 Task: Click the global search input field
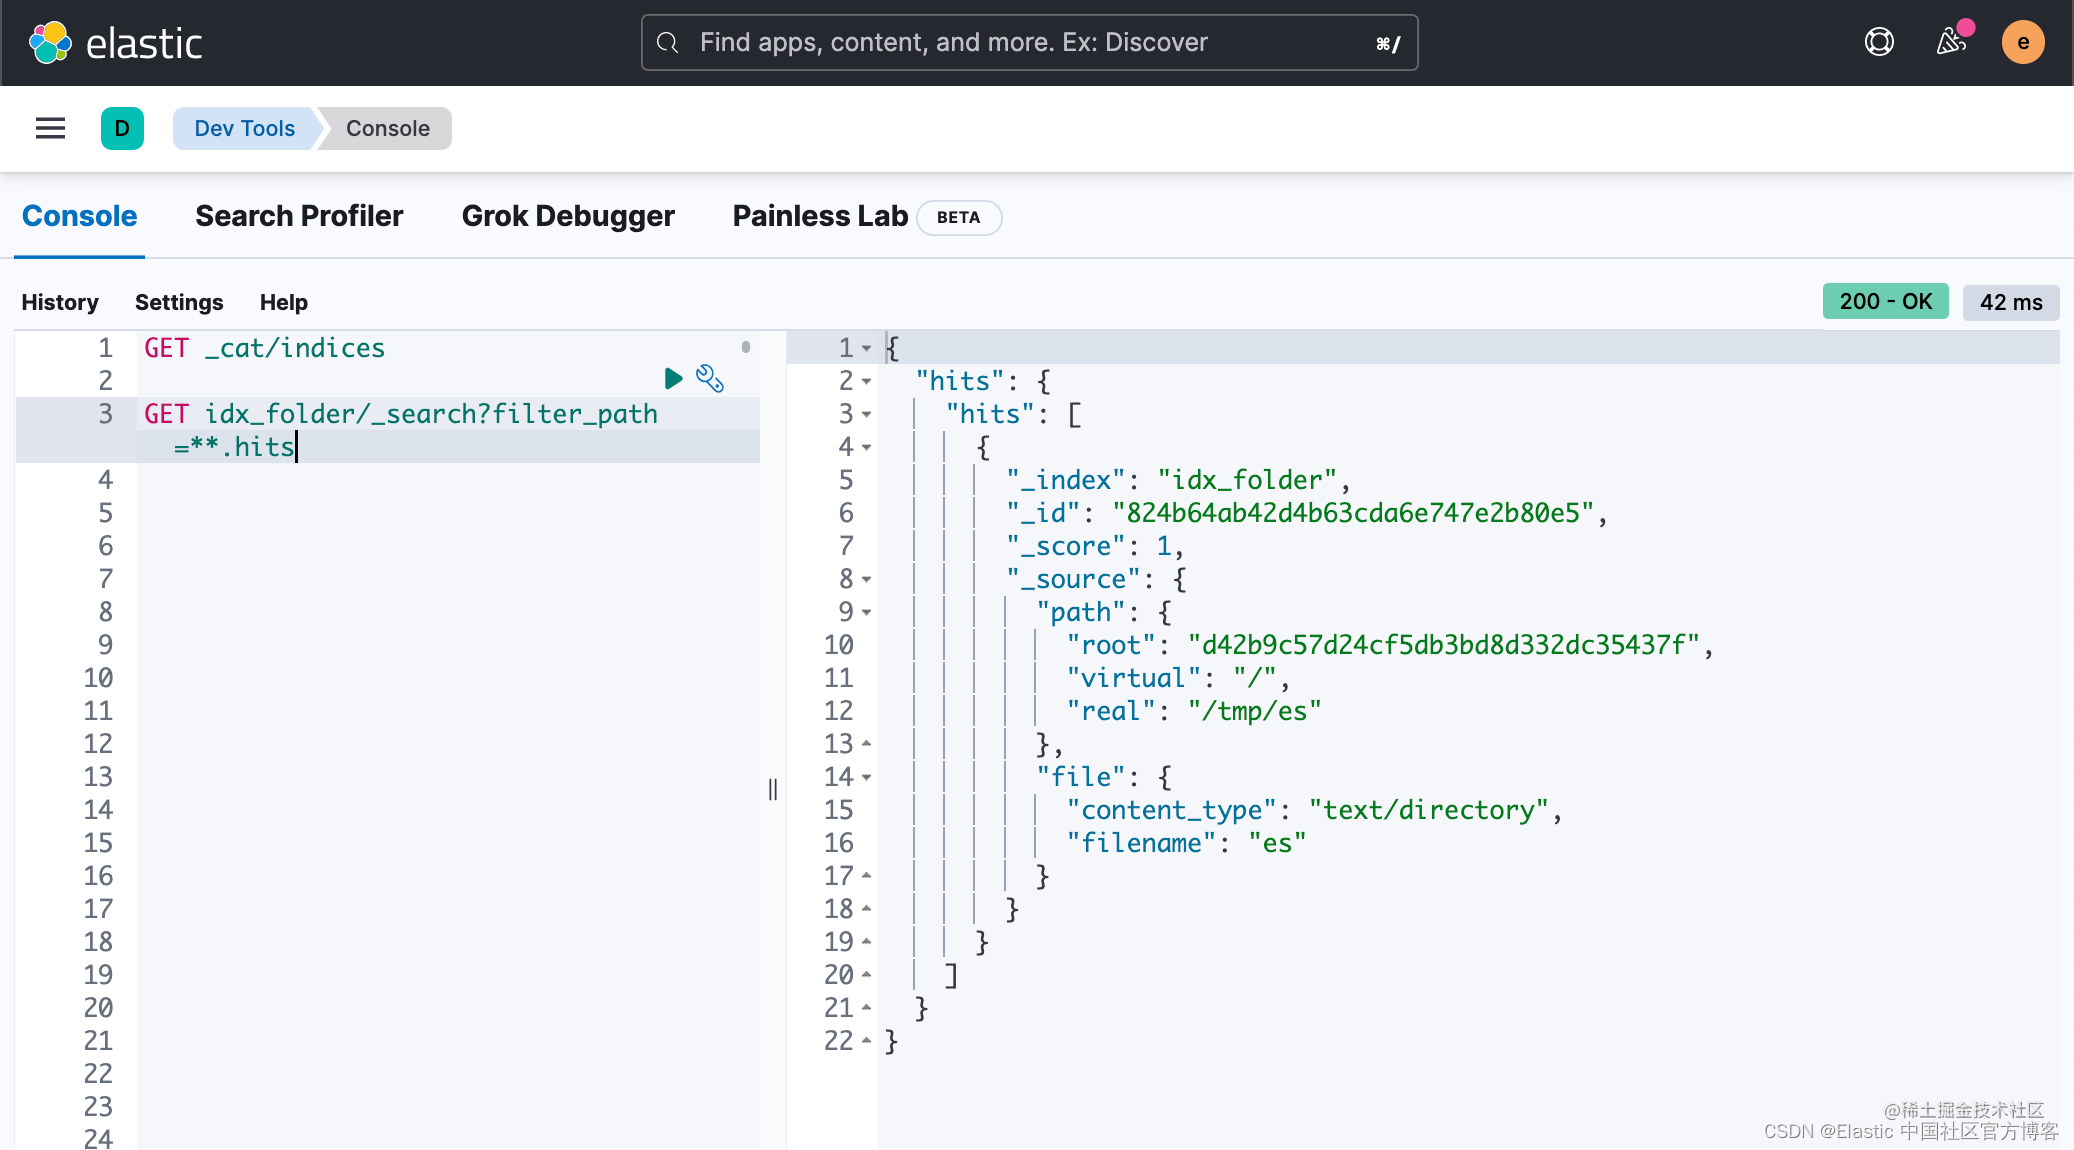coord(1028,42)
